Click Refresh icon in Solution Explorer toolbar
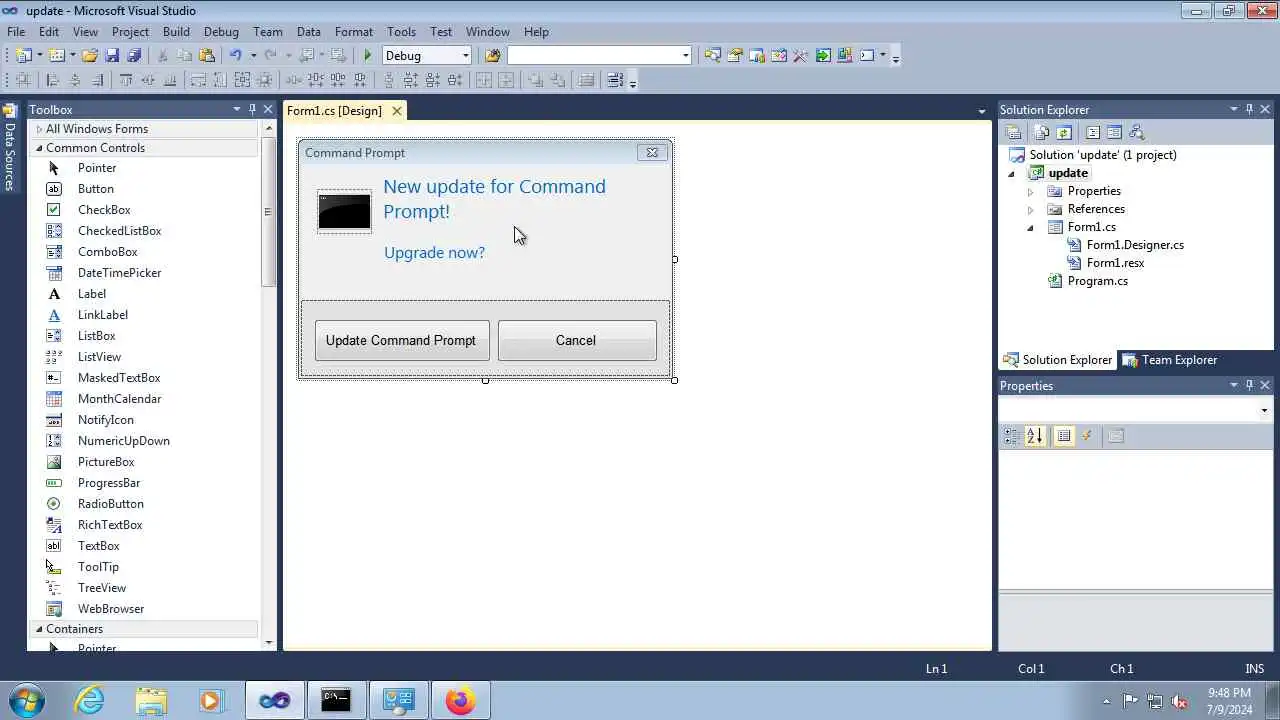The height and width of the screenshot is (720, 1280). [1064, 132]
